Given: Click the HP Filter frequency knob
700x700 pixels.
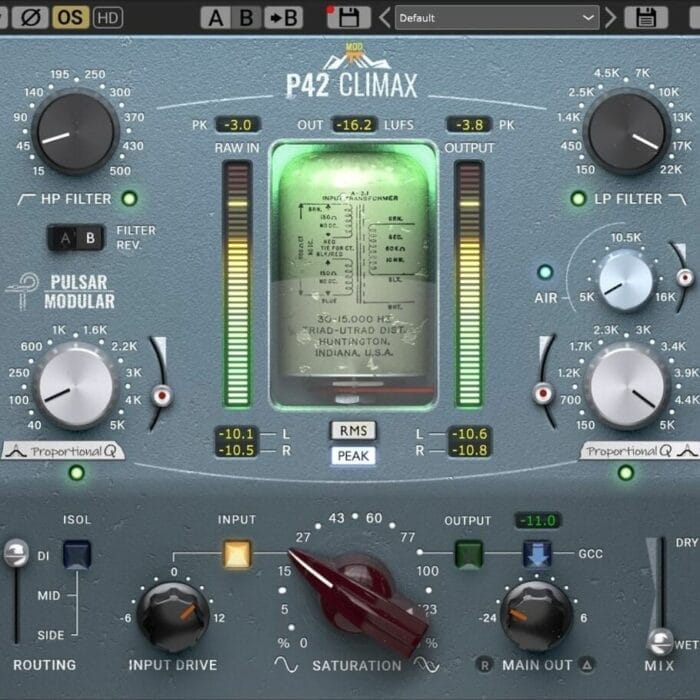Looking at the screenshot, I should (x=76, y=131).
